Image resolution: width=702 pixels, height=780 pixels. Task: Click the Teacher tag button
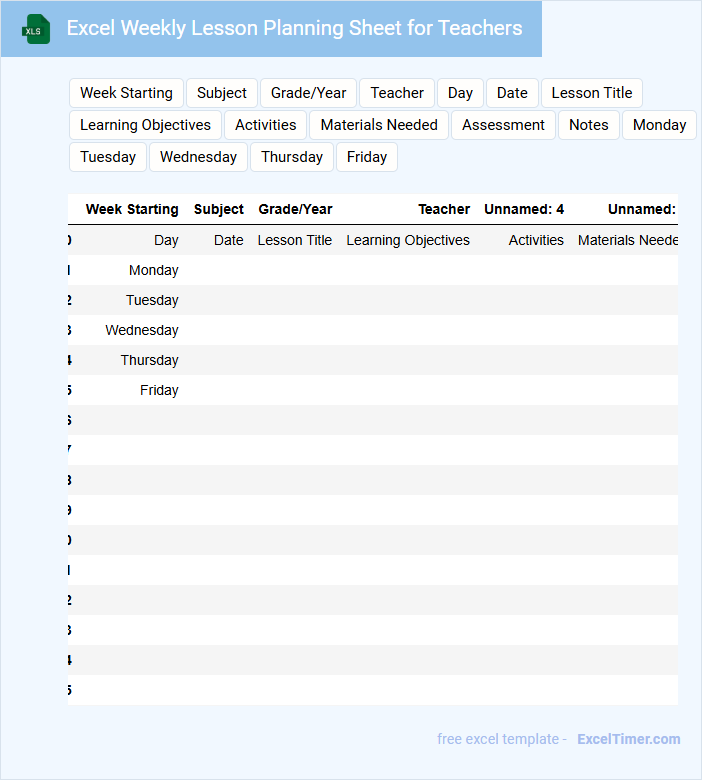[x=397, y=93]
